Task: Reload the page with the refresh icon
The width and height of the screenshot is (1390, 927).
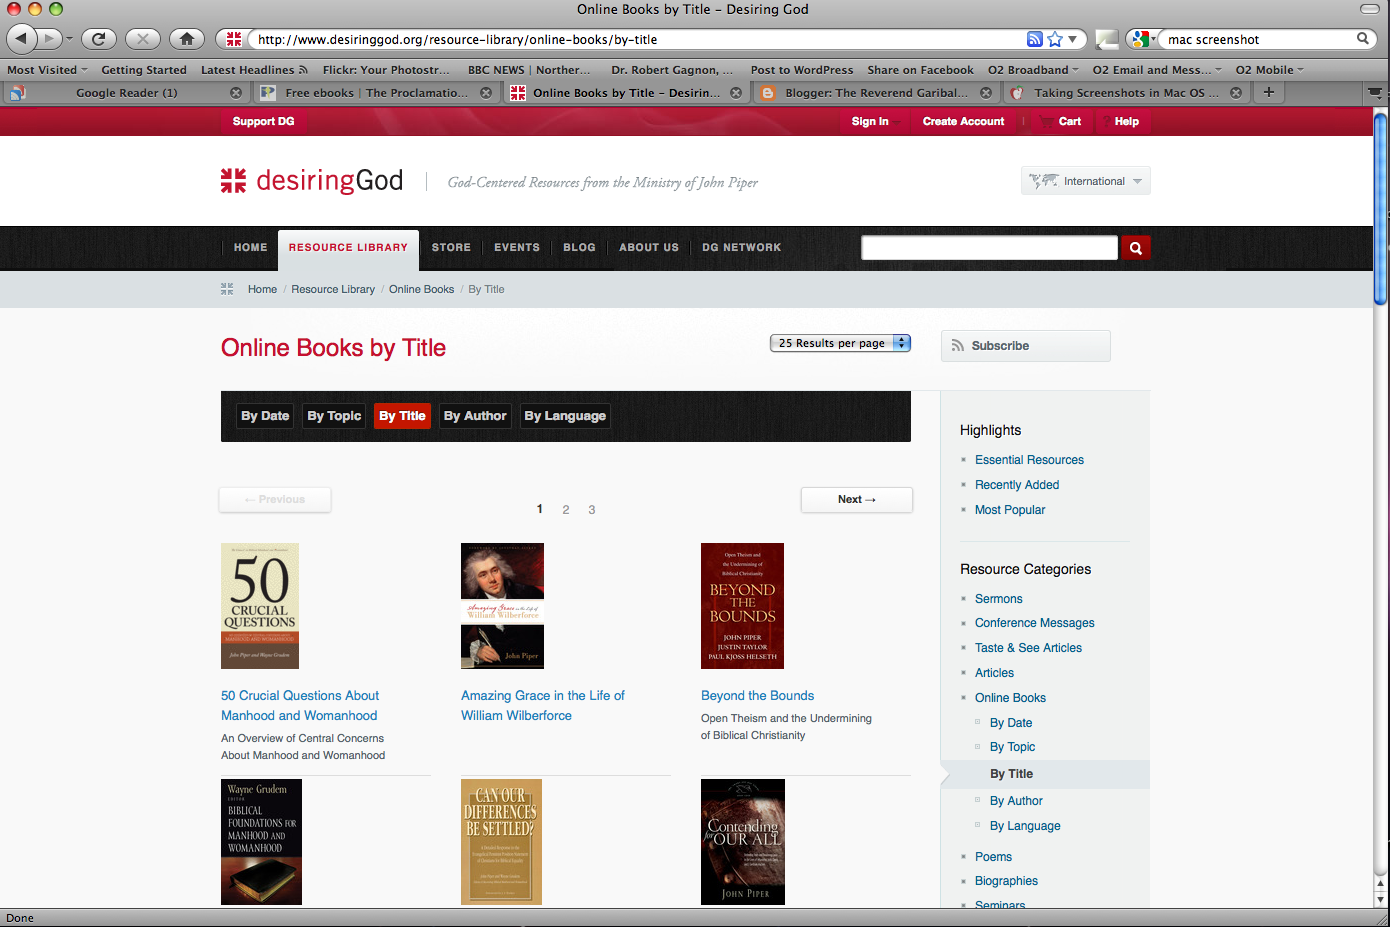Action: pyautogui.click(x=98, y=39)
